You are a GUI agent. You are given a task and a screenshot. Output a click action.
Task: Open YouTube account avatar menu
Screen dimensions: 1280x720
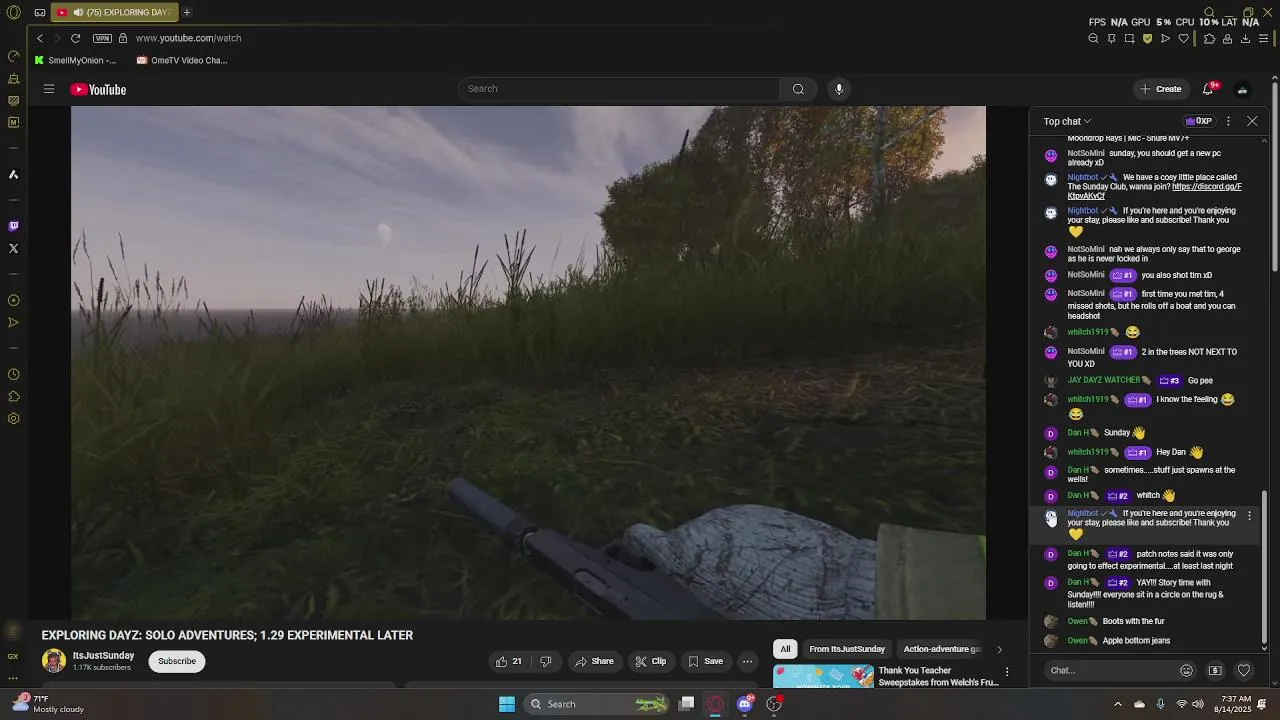pyautogui.click(x=1242, y=90)
